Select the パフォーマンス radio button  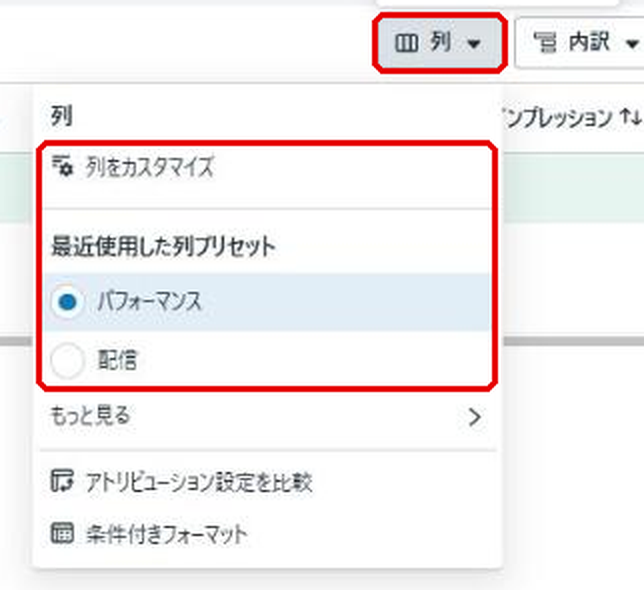(x=67, y=302)
